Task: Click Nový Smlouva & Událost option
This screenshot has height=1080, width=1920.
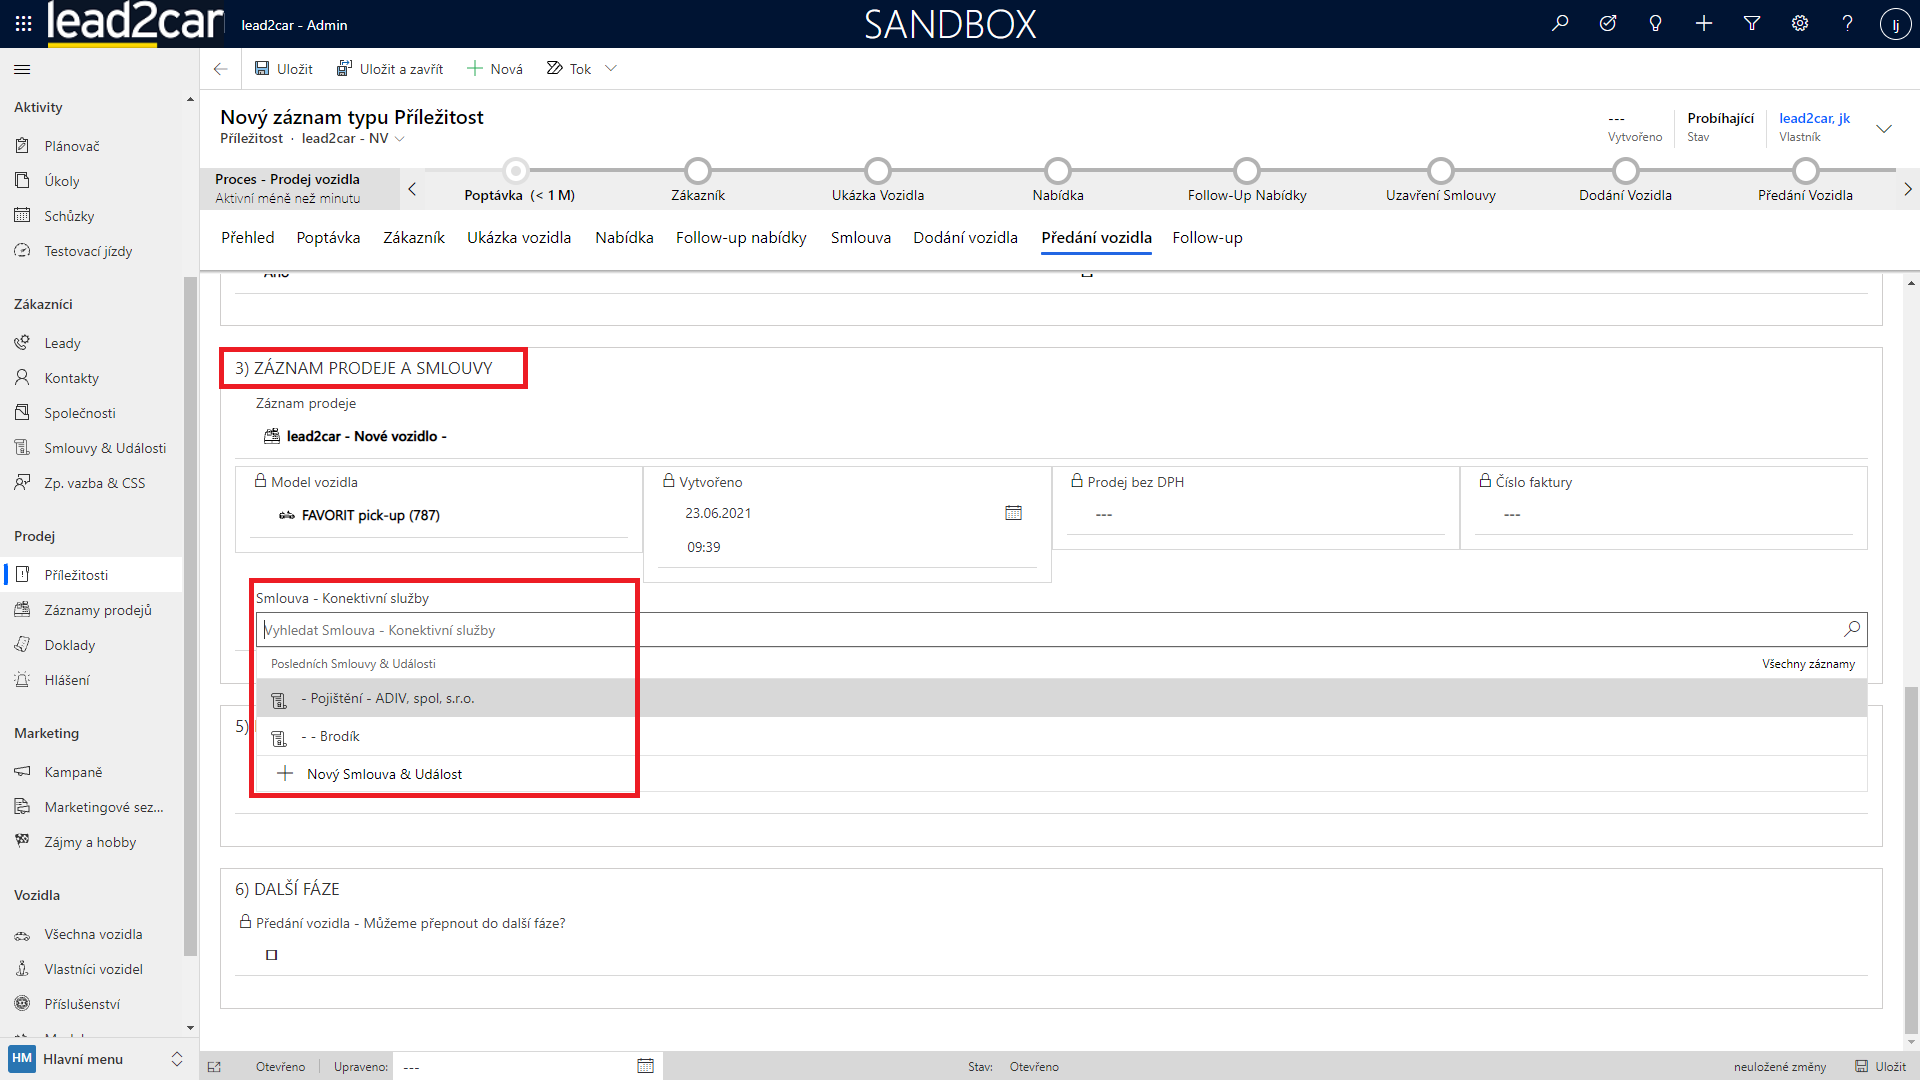Action: (384, 774)
